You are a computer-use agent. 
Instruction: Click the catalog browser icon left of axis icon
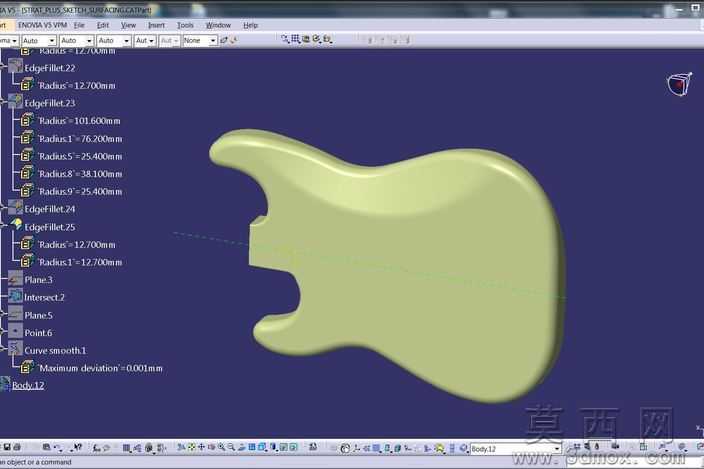point(345,448)
